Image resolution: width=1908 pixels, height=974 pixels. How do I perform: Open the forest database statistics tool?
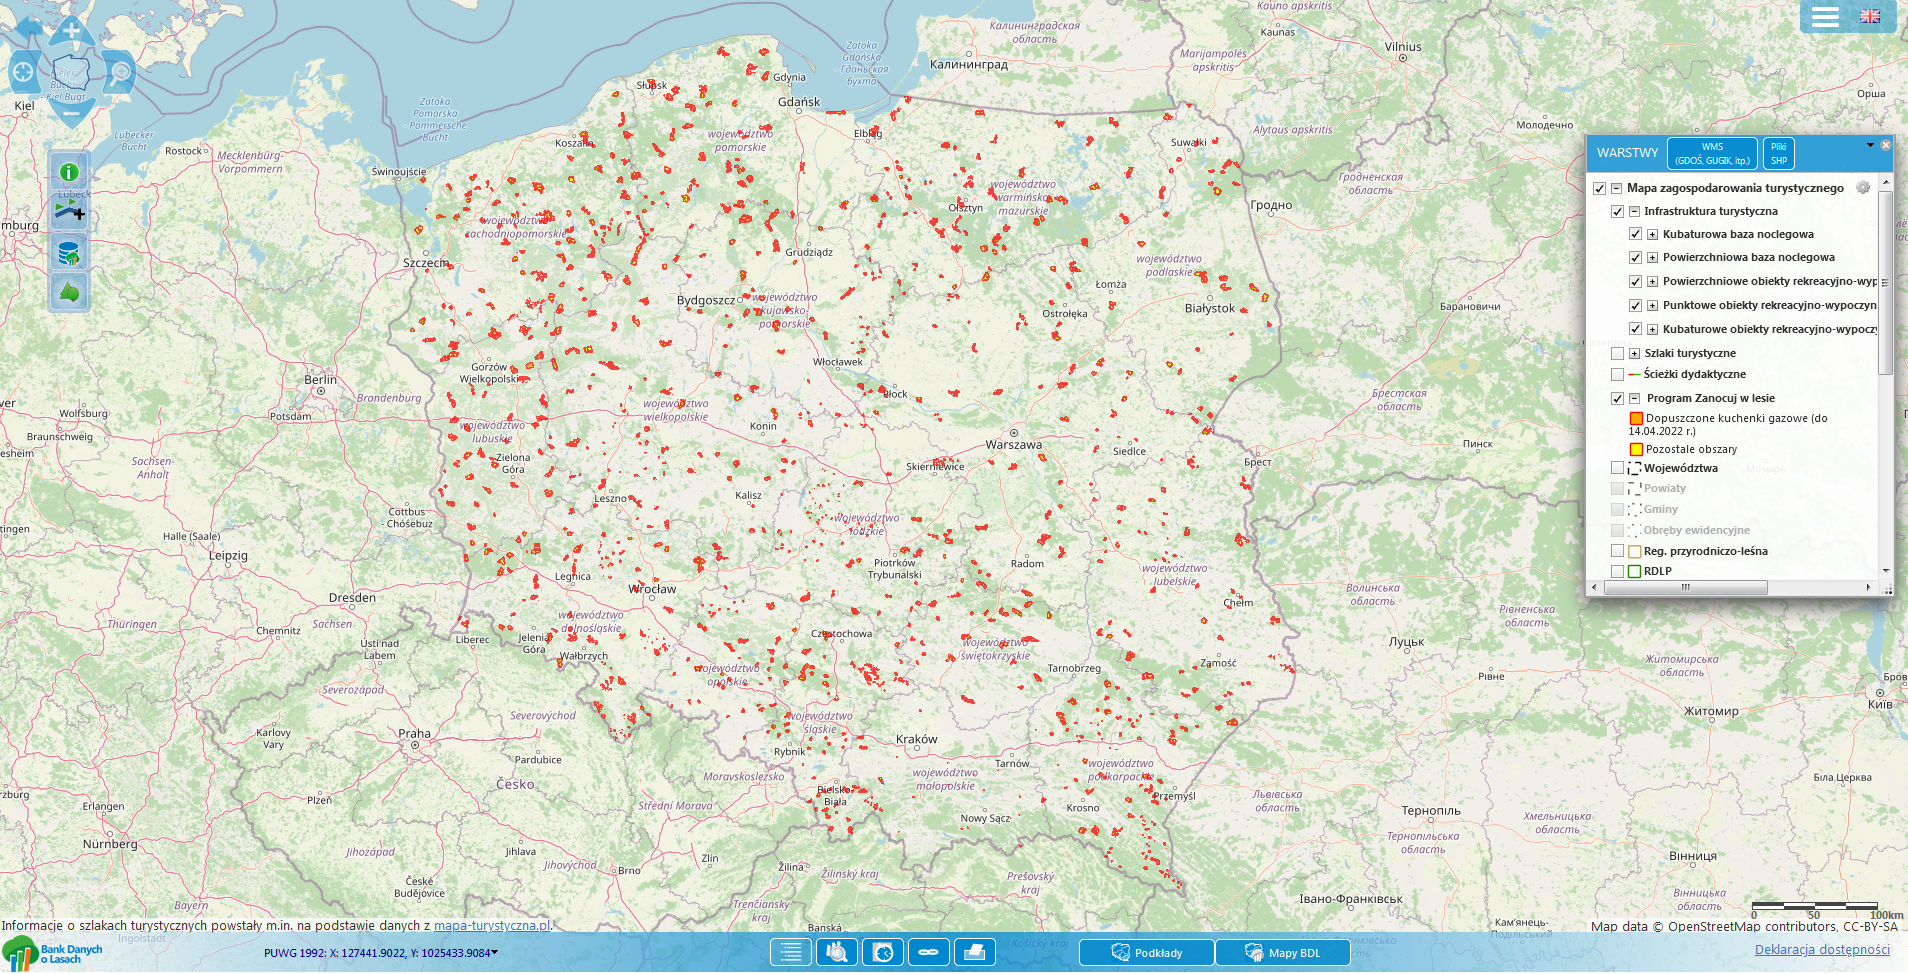coord(69,253)
